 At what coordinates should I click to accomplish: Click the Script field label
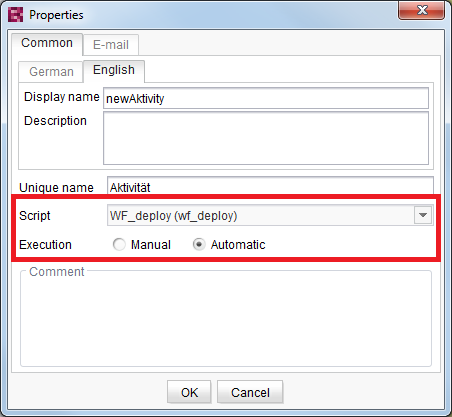[35, 216]
